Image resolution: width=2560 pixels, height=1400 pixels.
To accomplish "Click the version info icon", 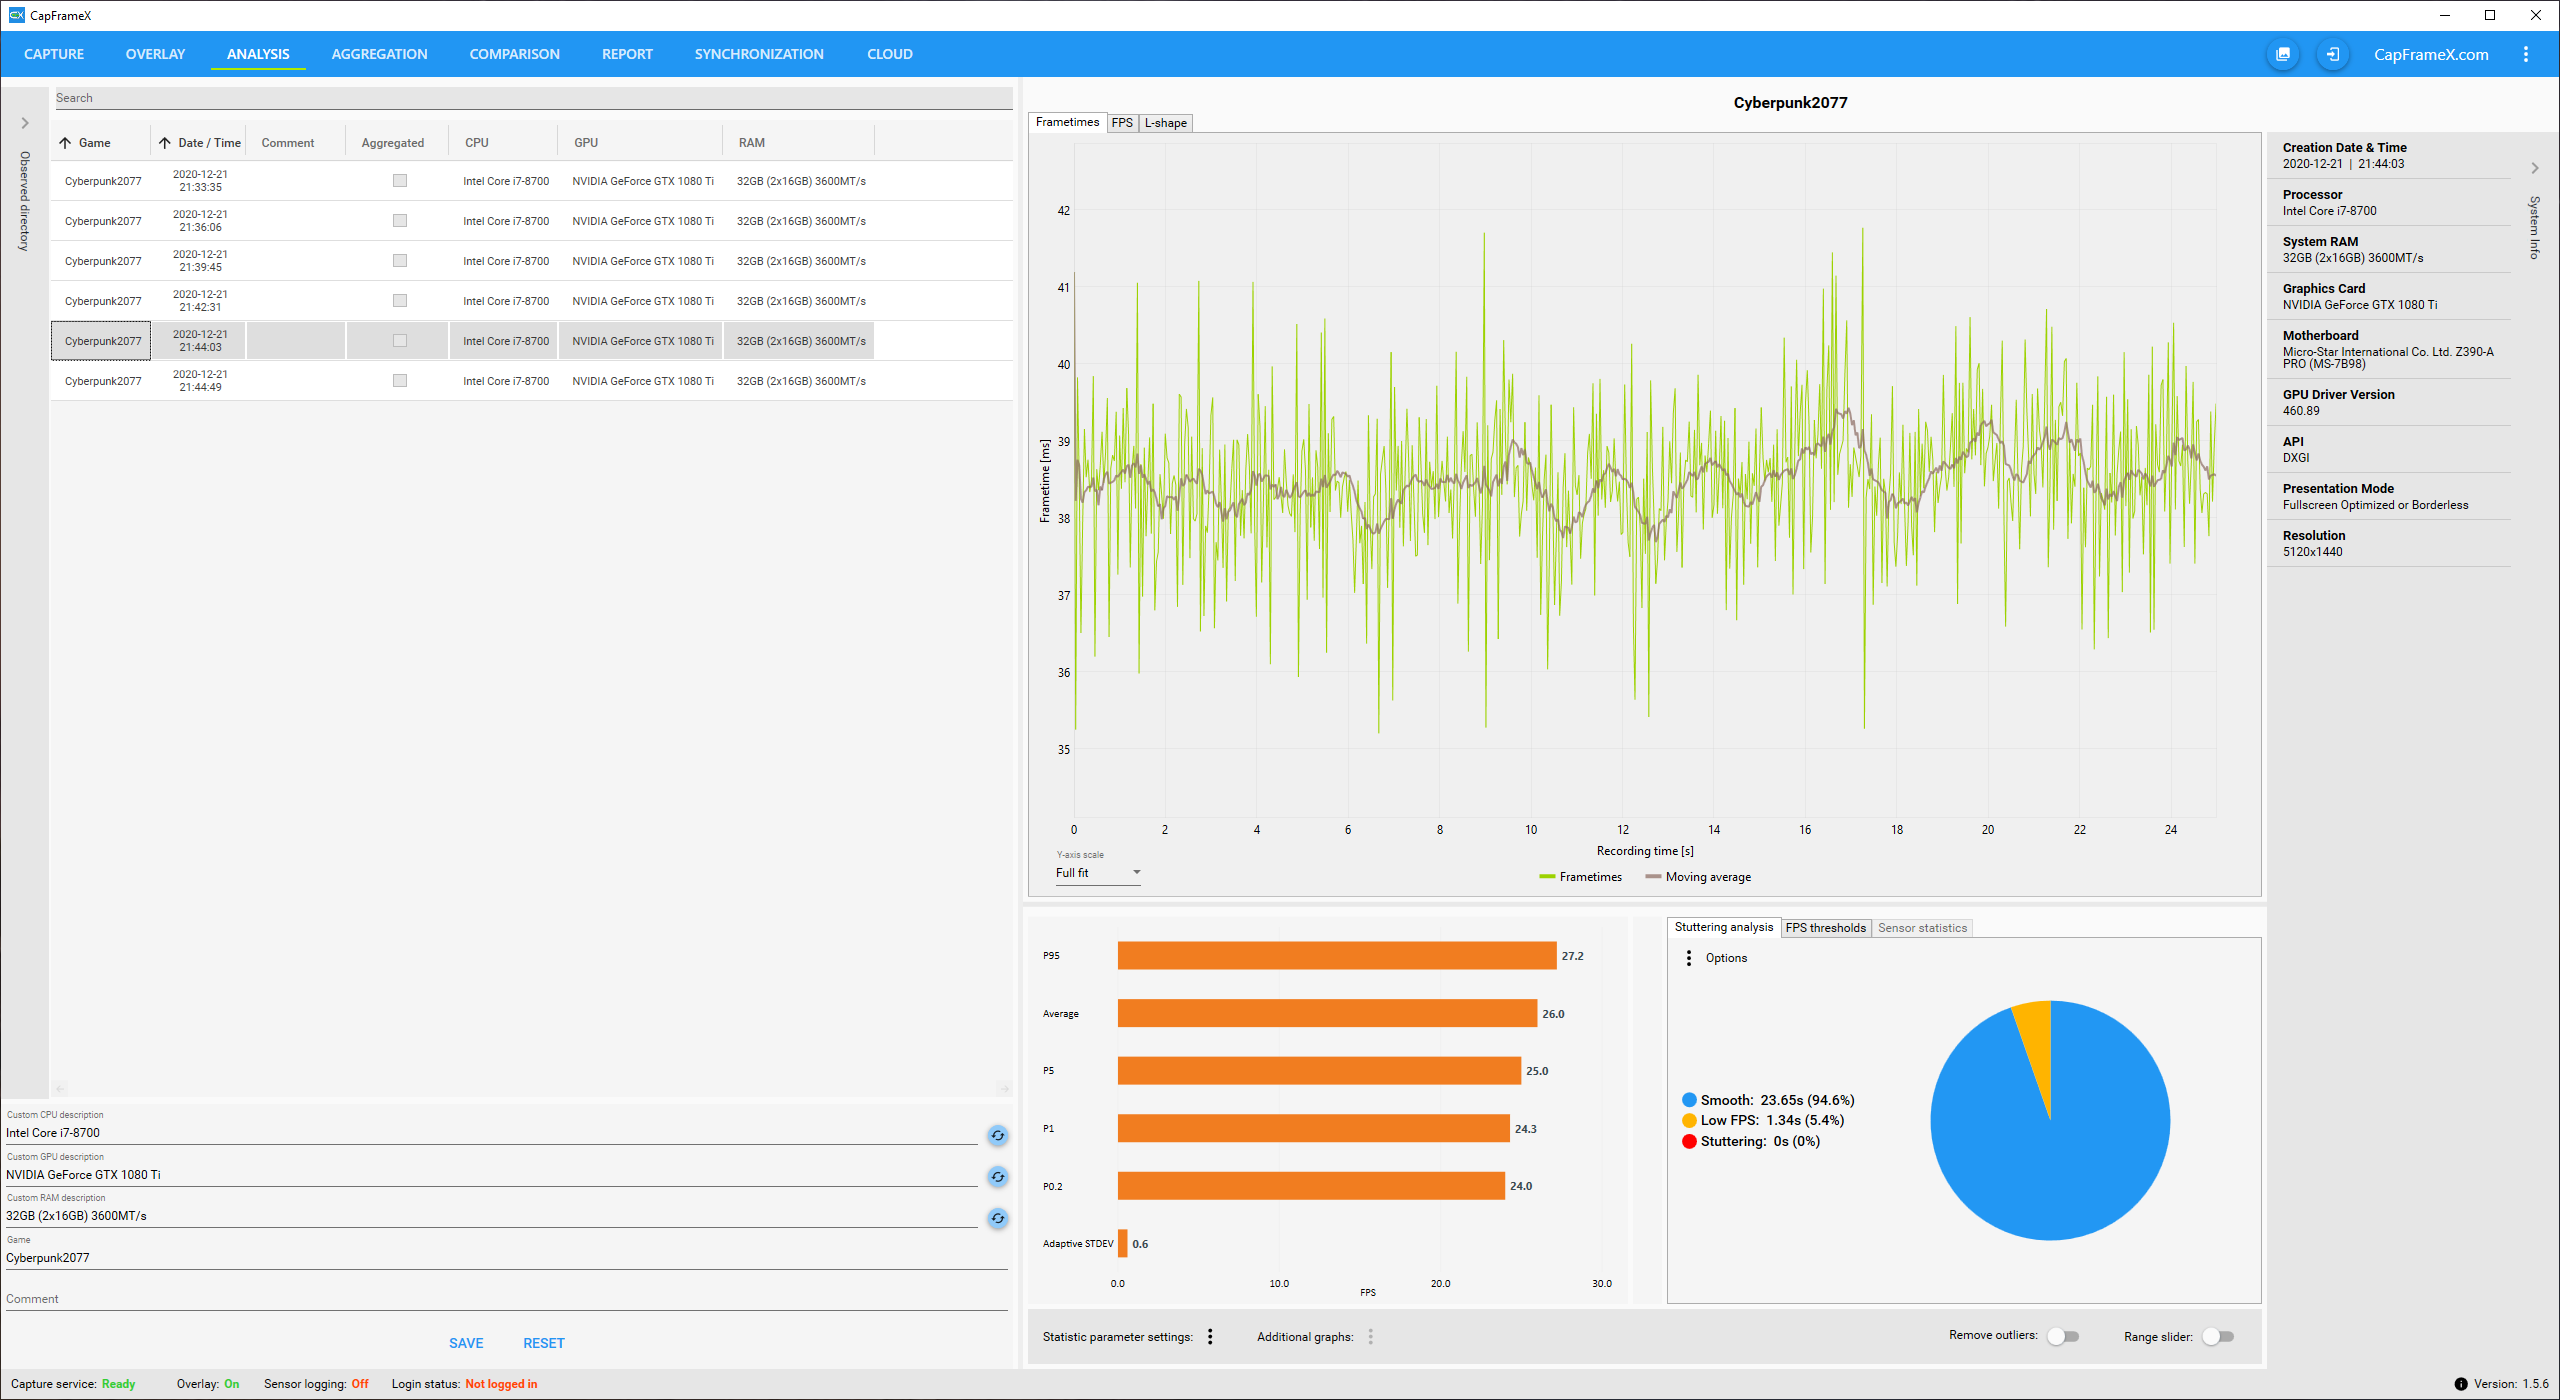I will 2460,1384.
